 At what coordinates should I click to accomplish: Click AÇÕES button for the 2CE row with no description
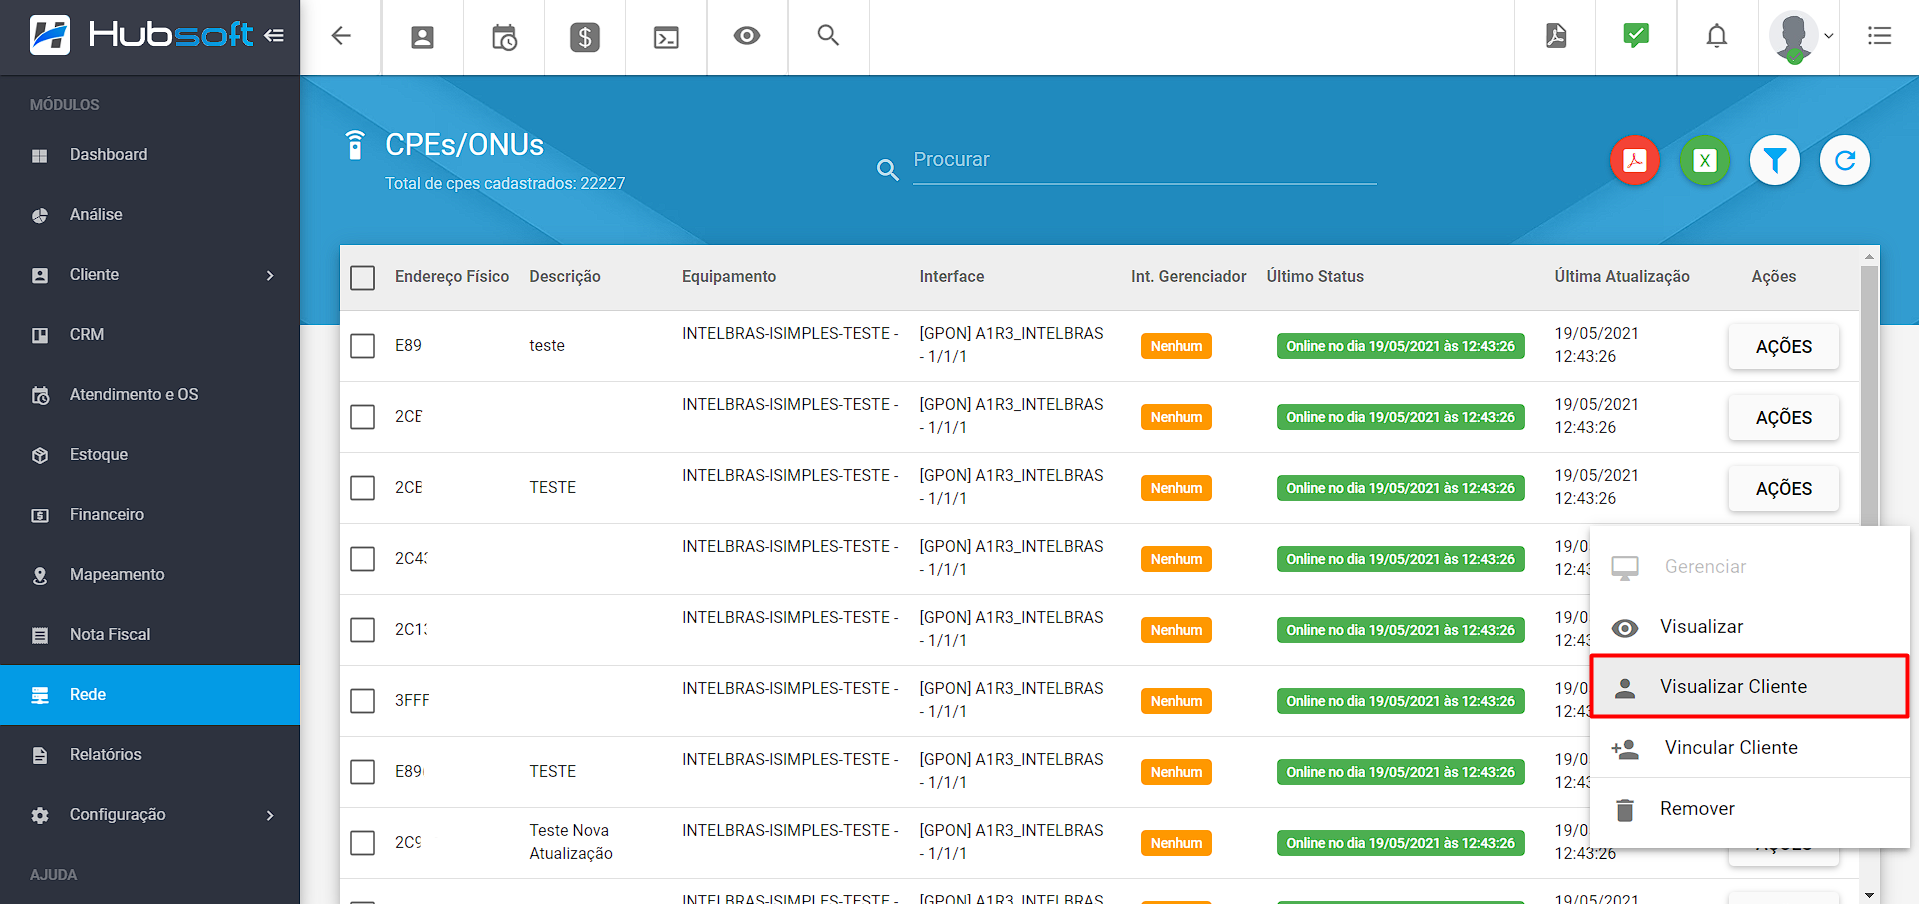click(x=1783, y=418)
